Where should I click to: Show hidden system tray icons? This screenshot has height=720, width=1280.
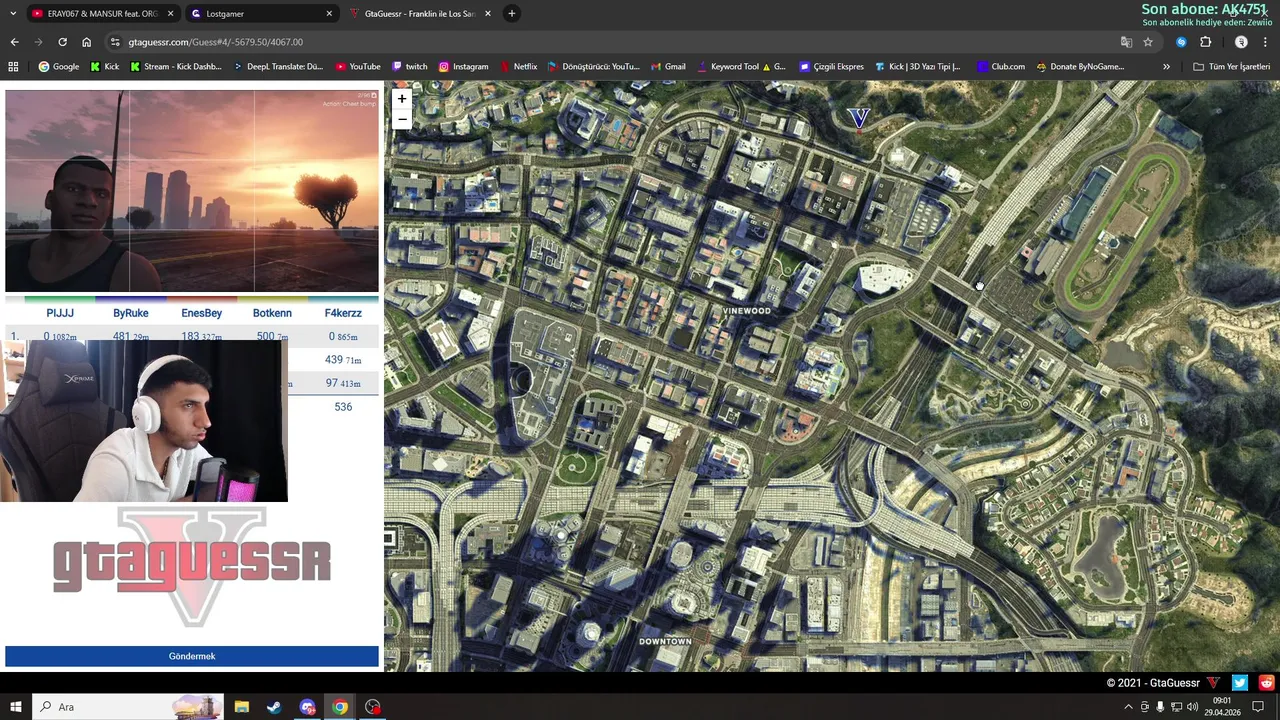1129,707
